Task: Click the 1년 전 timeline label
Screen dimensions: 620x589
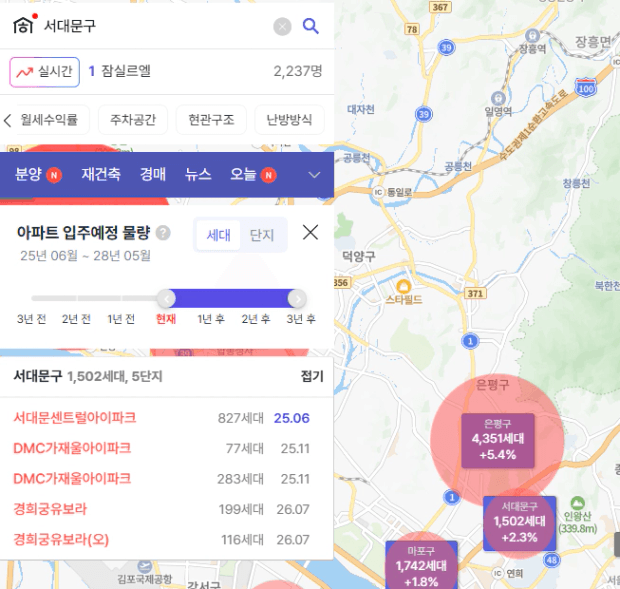Action: [x=121, y=319]
